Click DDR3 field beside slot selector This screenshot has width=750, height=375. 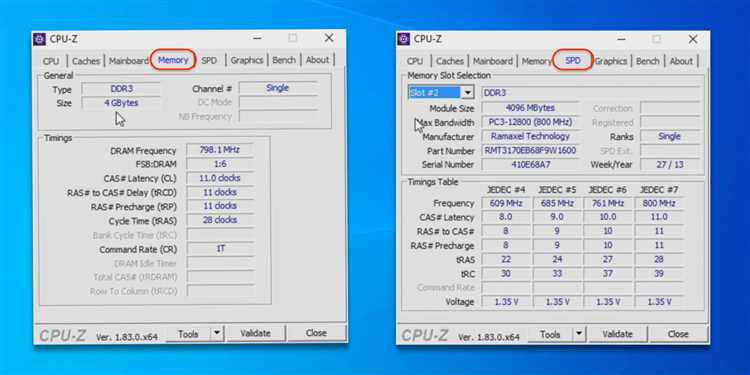click(x=590, y=93)
